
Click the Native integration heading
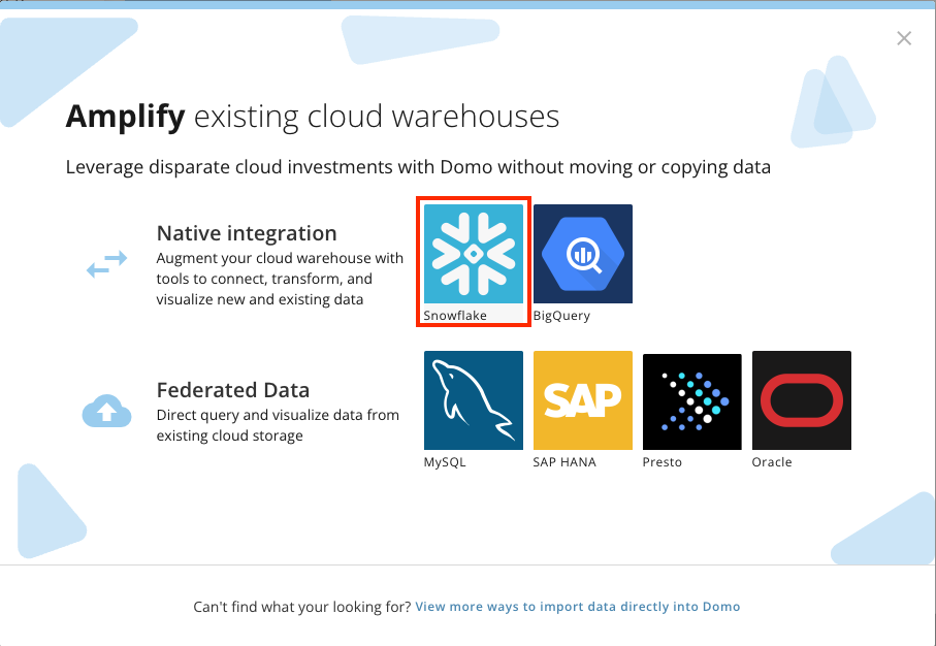246,234
